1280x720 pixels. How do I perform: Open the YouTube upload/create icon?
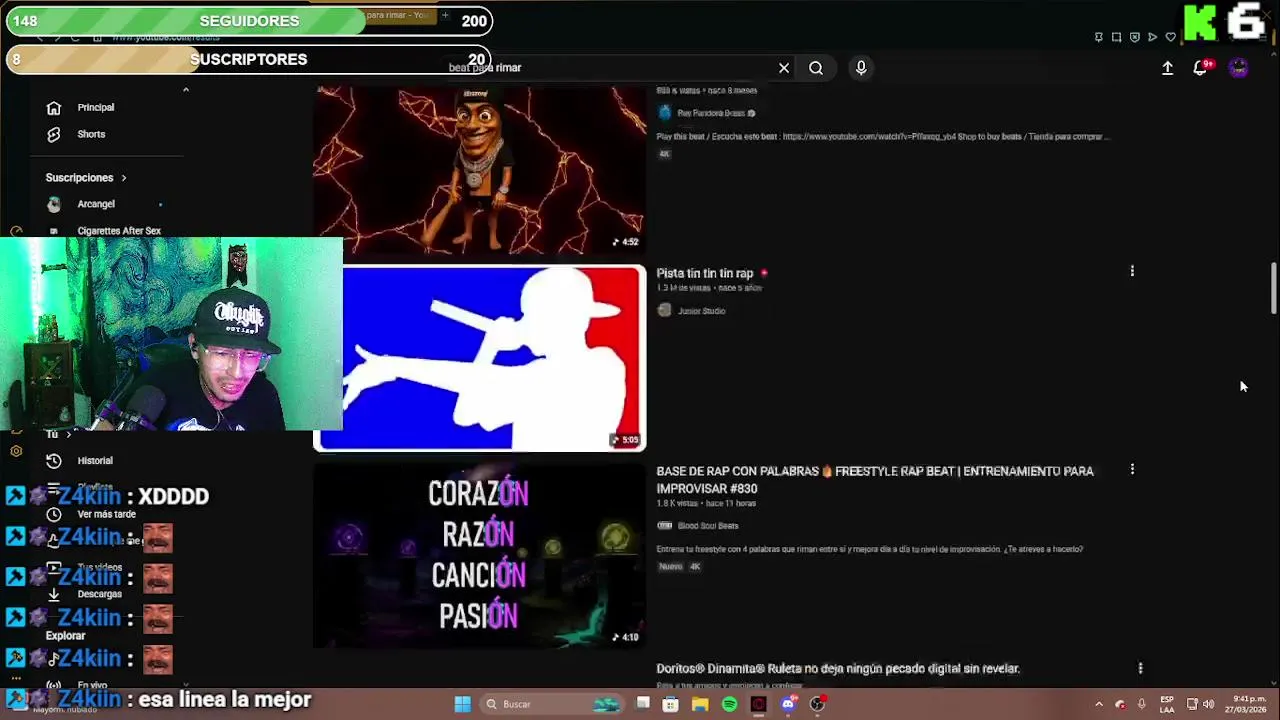click(x=1167, y=68)
